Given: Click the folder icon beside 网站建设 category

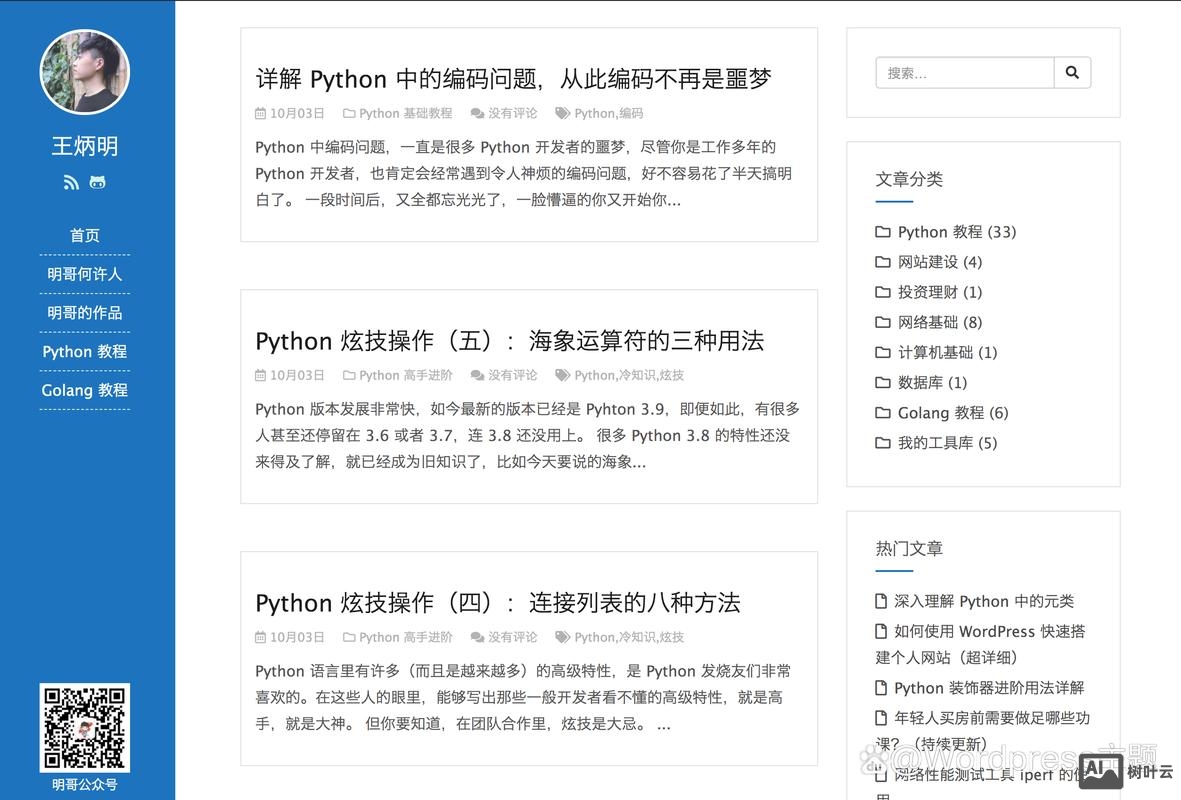Looking at the screenshot, I should tap(884, 261).
